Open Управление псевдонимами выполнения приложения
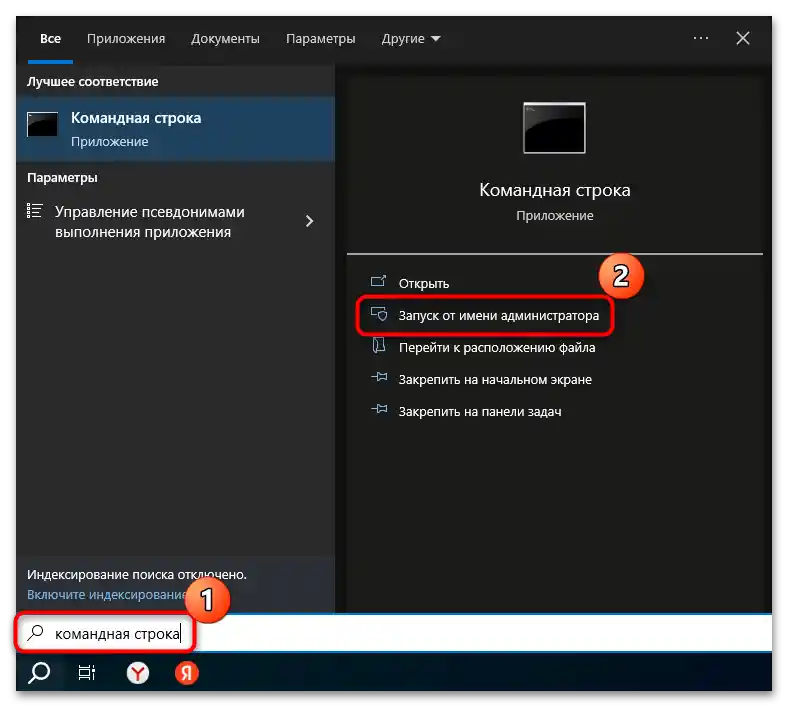The image size is (788, 707). 175,222
